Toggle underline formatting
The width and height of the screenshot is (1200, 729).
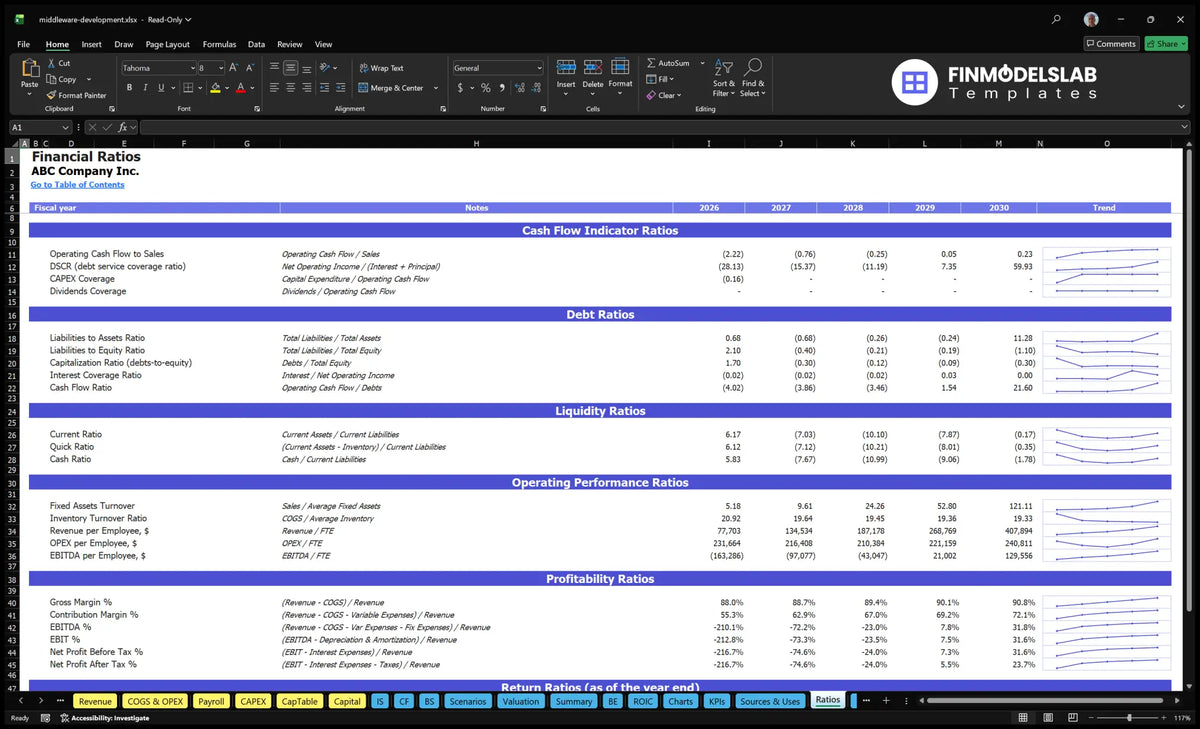[x=159, y=88]
